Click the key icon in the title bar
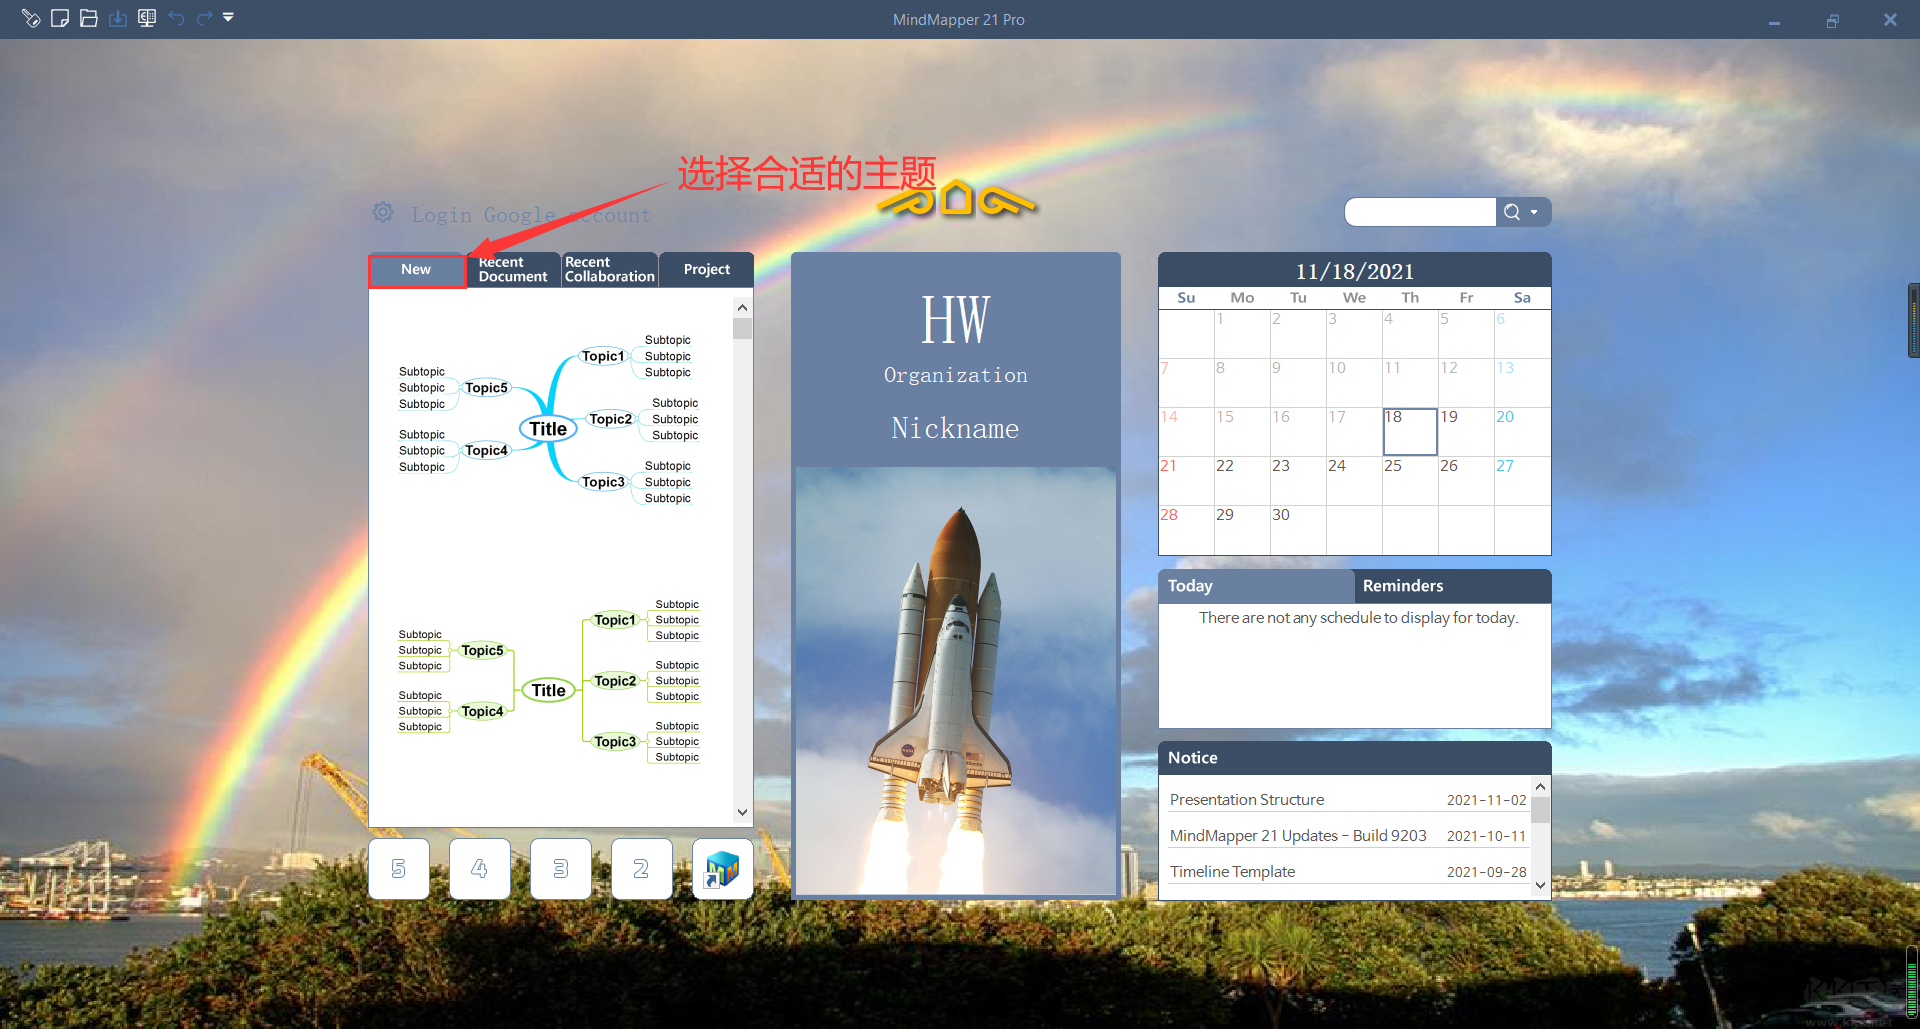 31,18
